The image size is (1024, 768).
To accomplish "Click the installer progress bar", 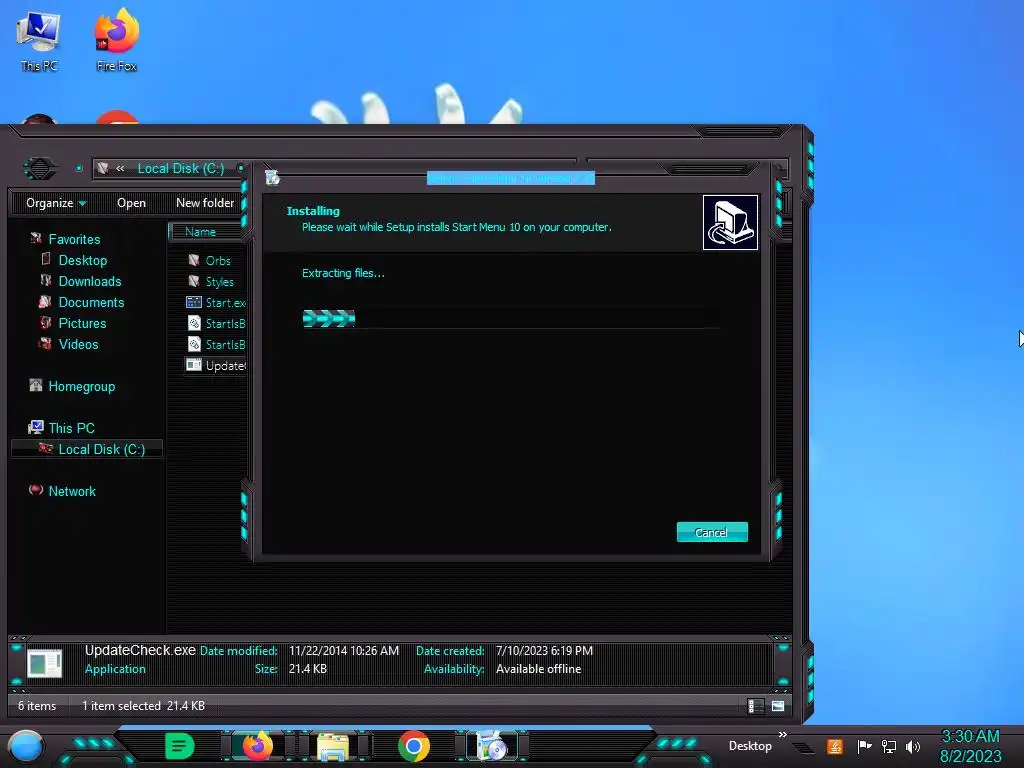I will click(x=511, y=319).
